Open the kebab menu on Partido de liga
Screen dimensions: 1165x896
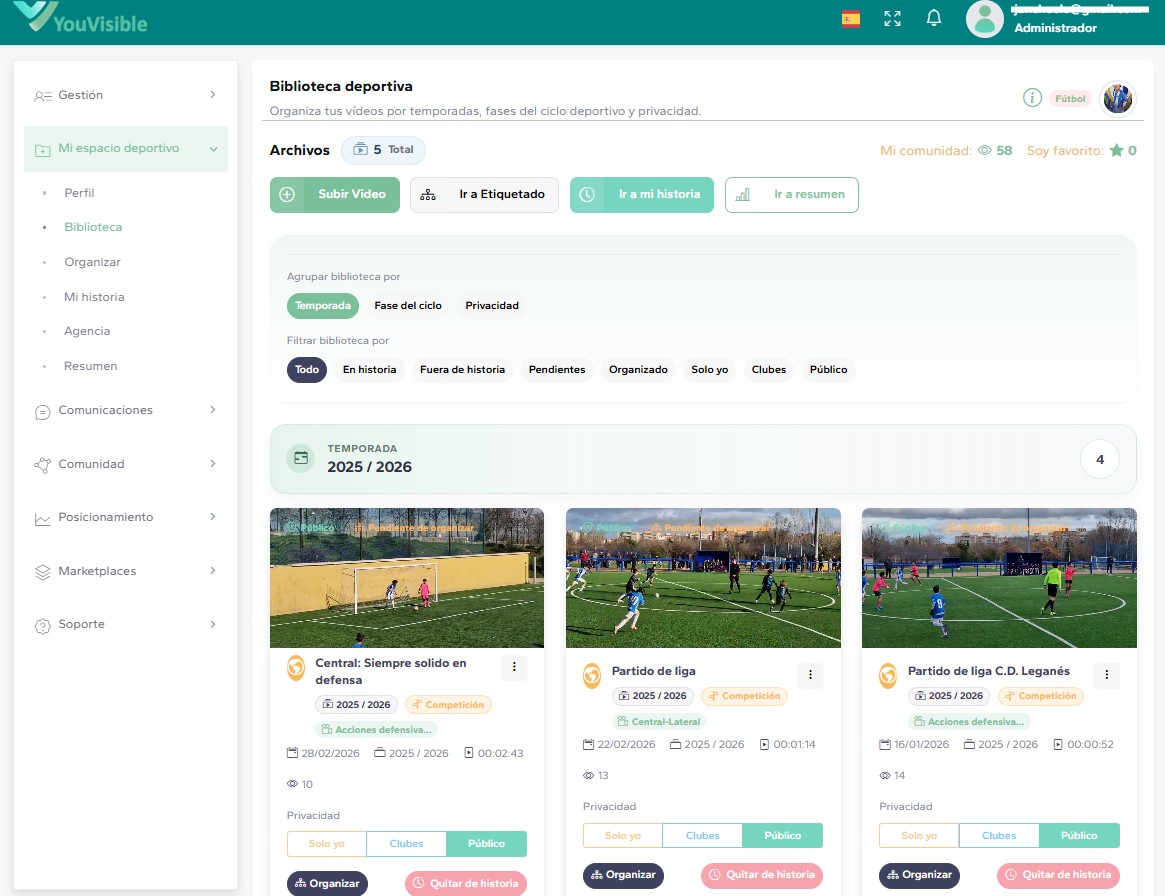(x=810, y=675)
